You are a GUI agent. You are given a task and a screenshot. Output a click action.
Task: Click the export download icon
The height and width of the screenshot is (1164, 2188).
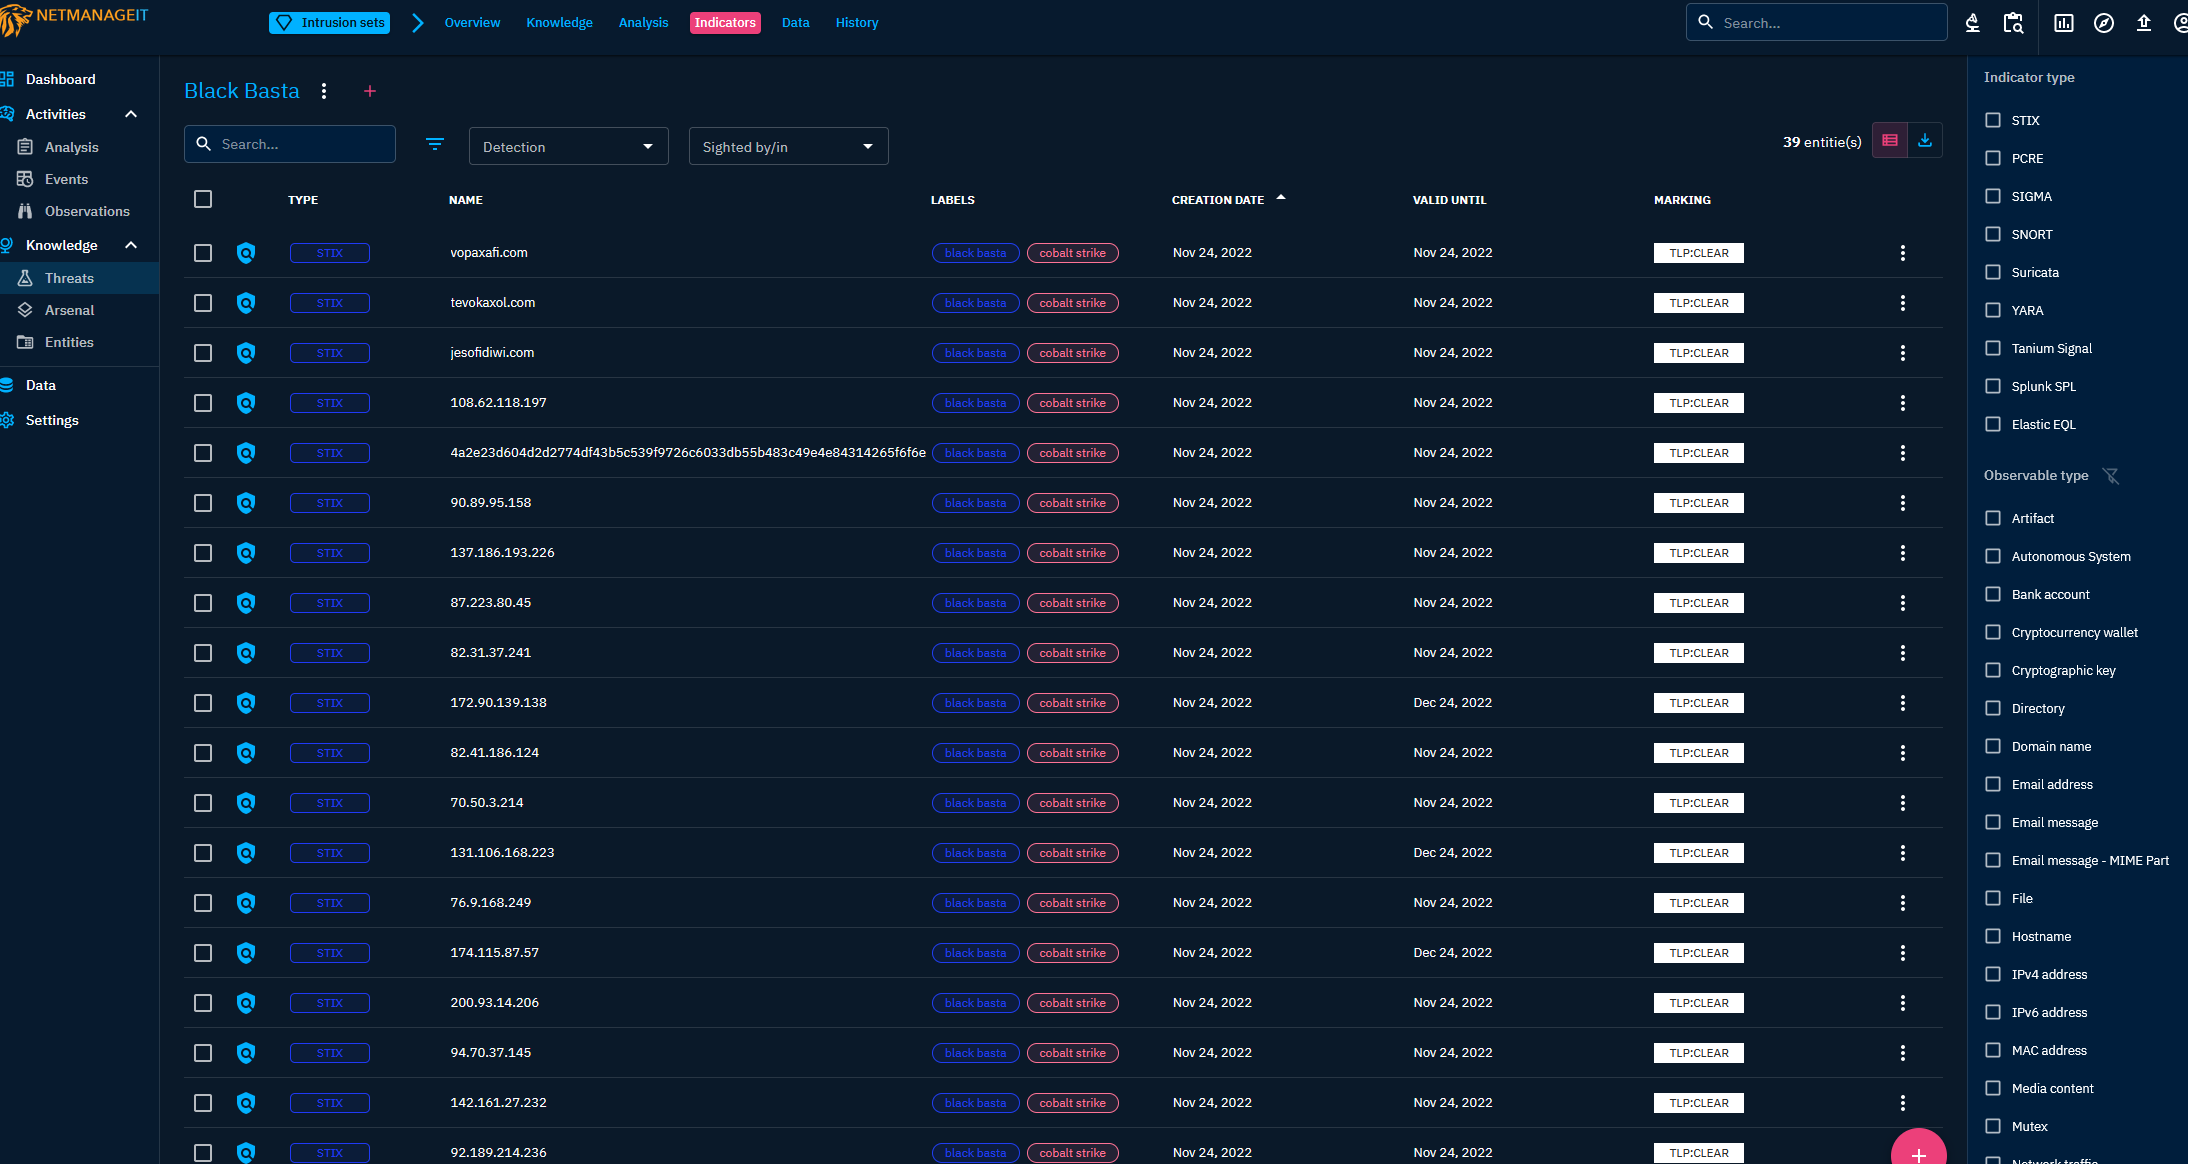[x=1925, y=141]
